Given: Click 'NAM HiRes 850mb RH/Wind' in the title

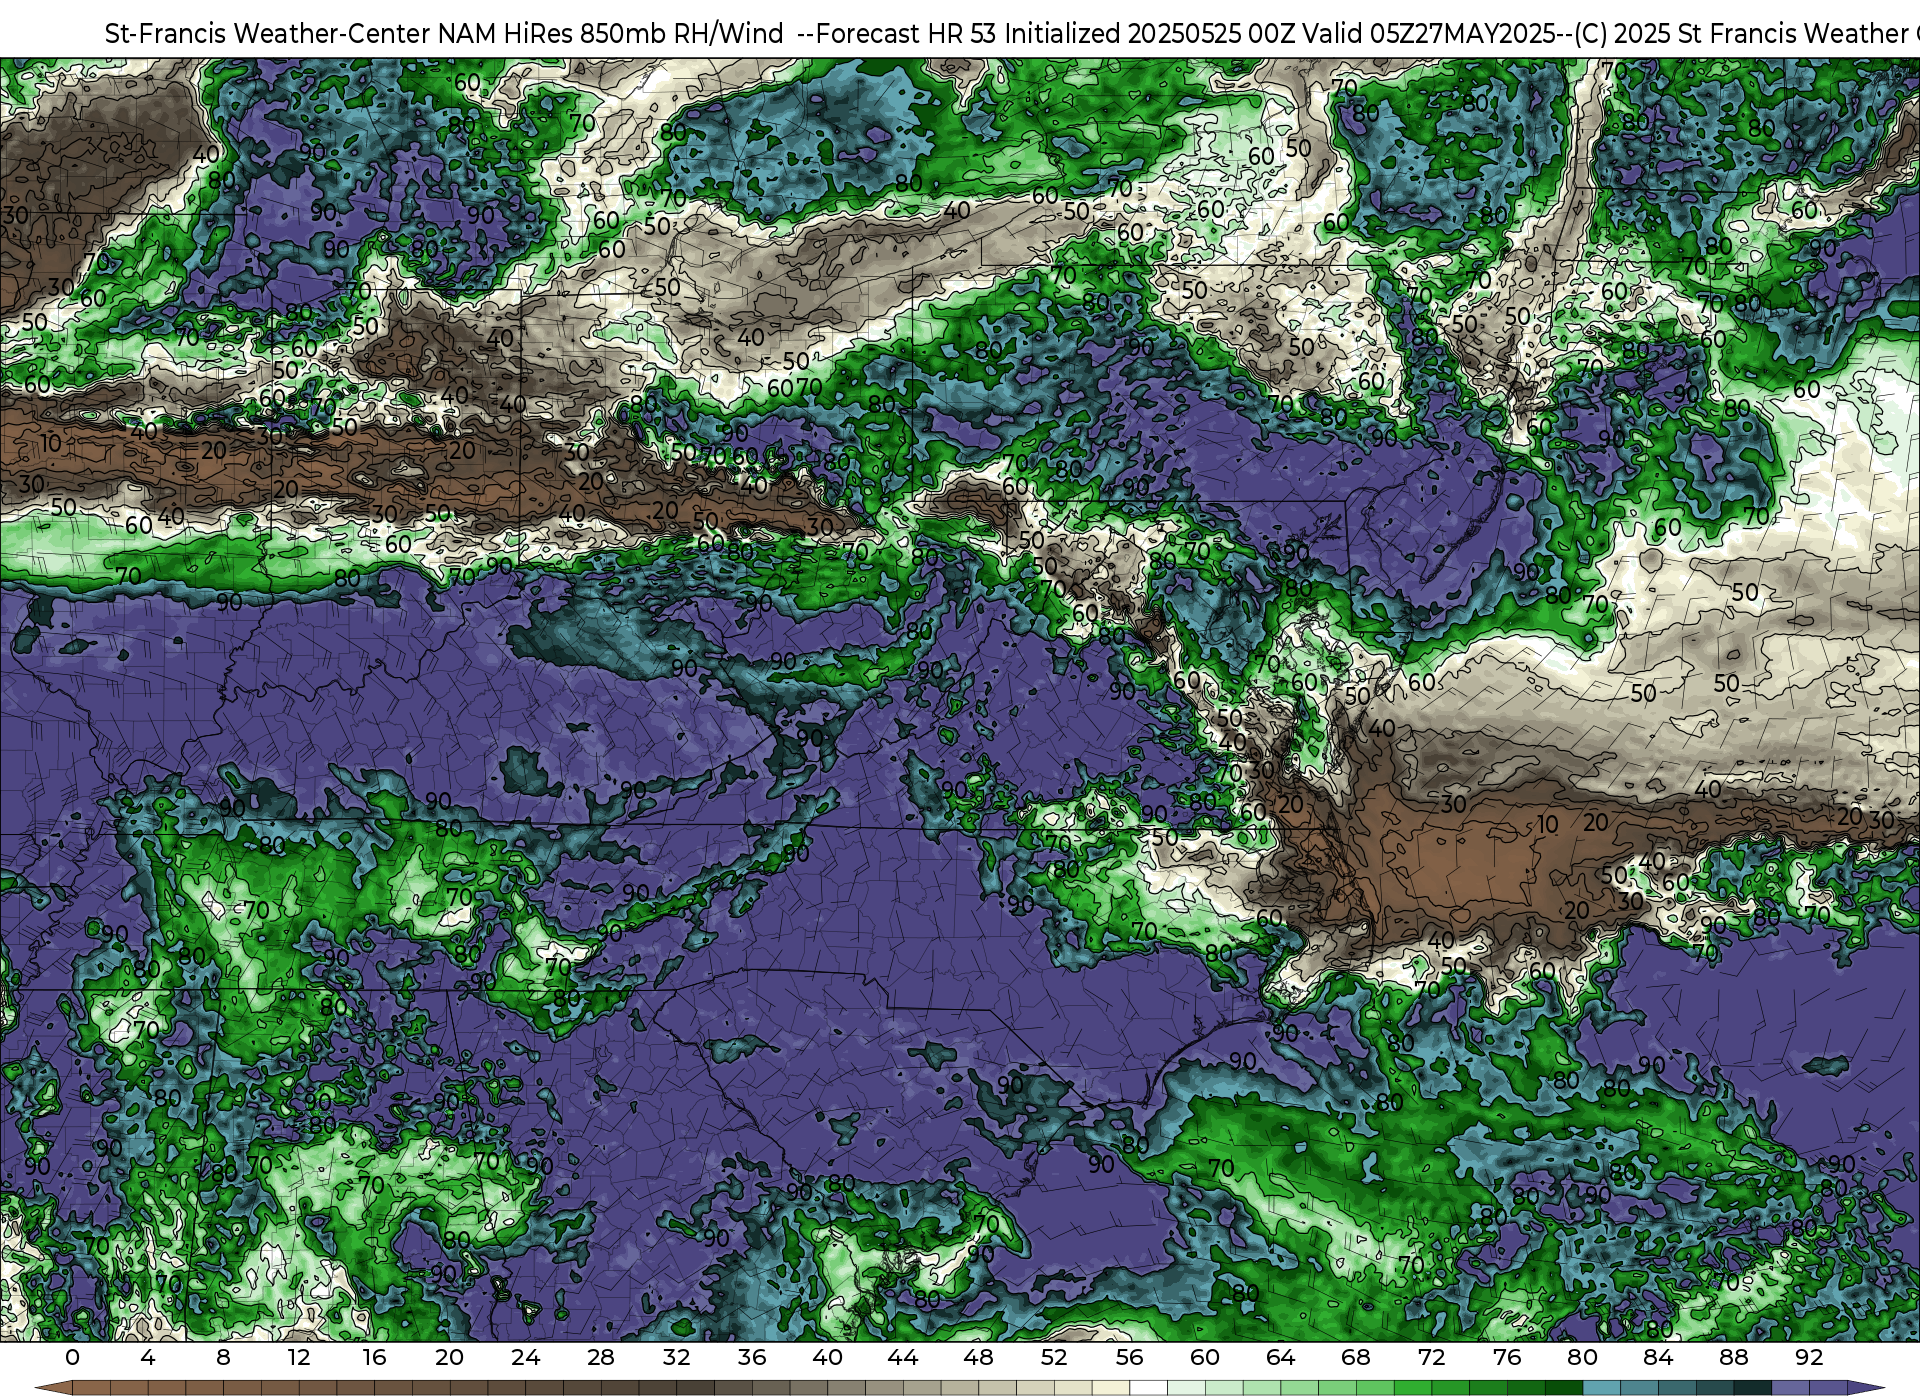Looking at the screenshot, I should (x=611, y=34).
